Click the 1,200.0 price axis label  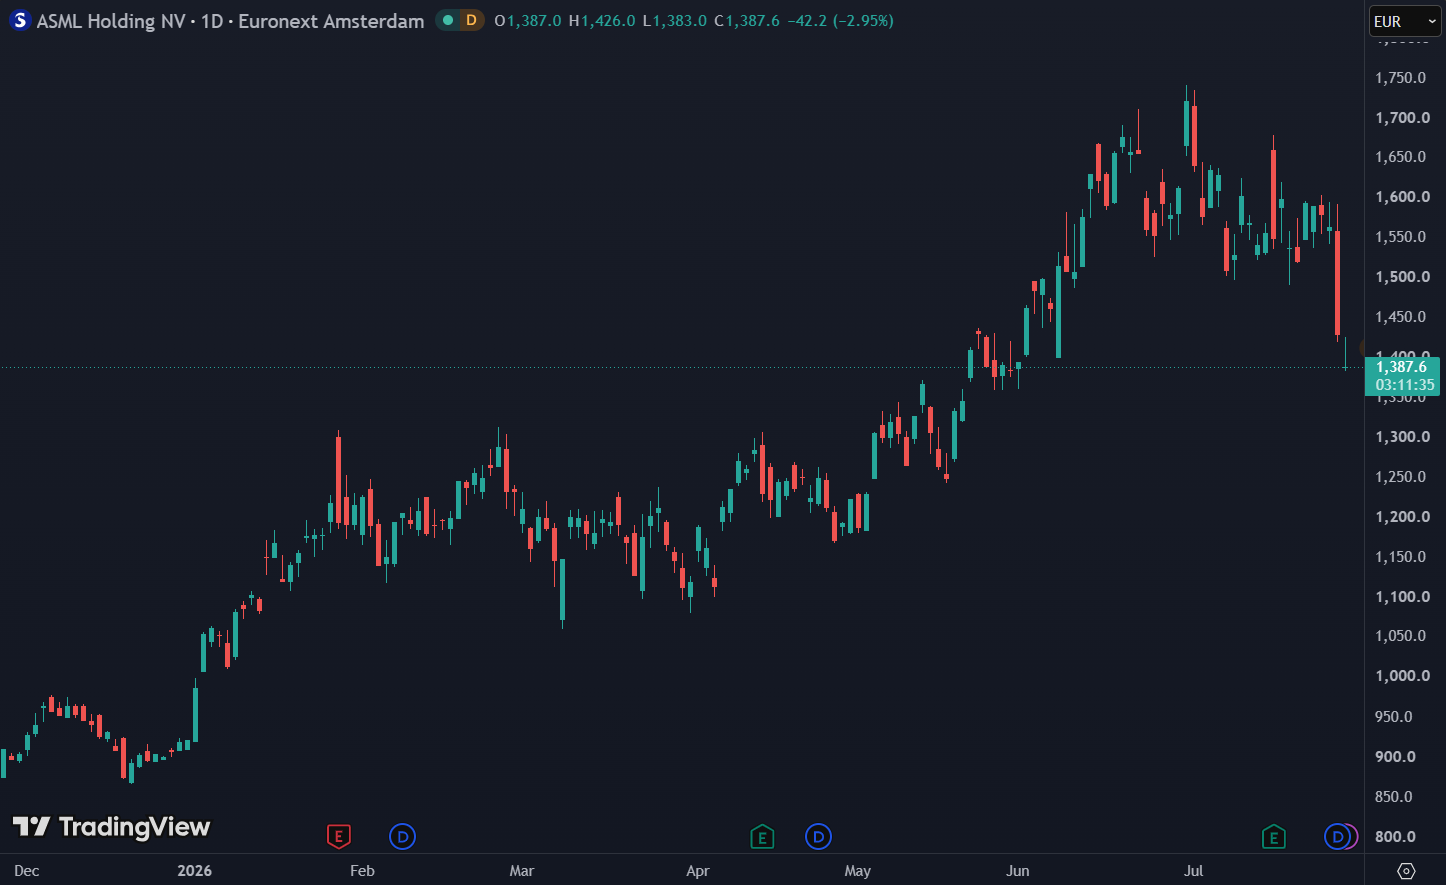(x=1402, y=517)
